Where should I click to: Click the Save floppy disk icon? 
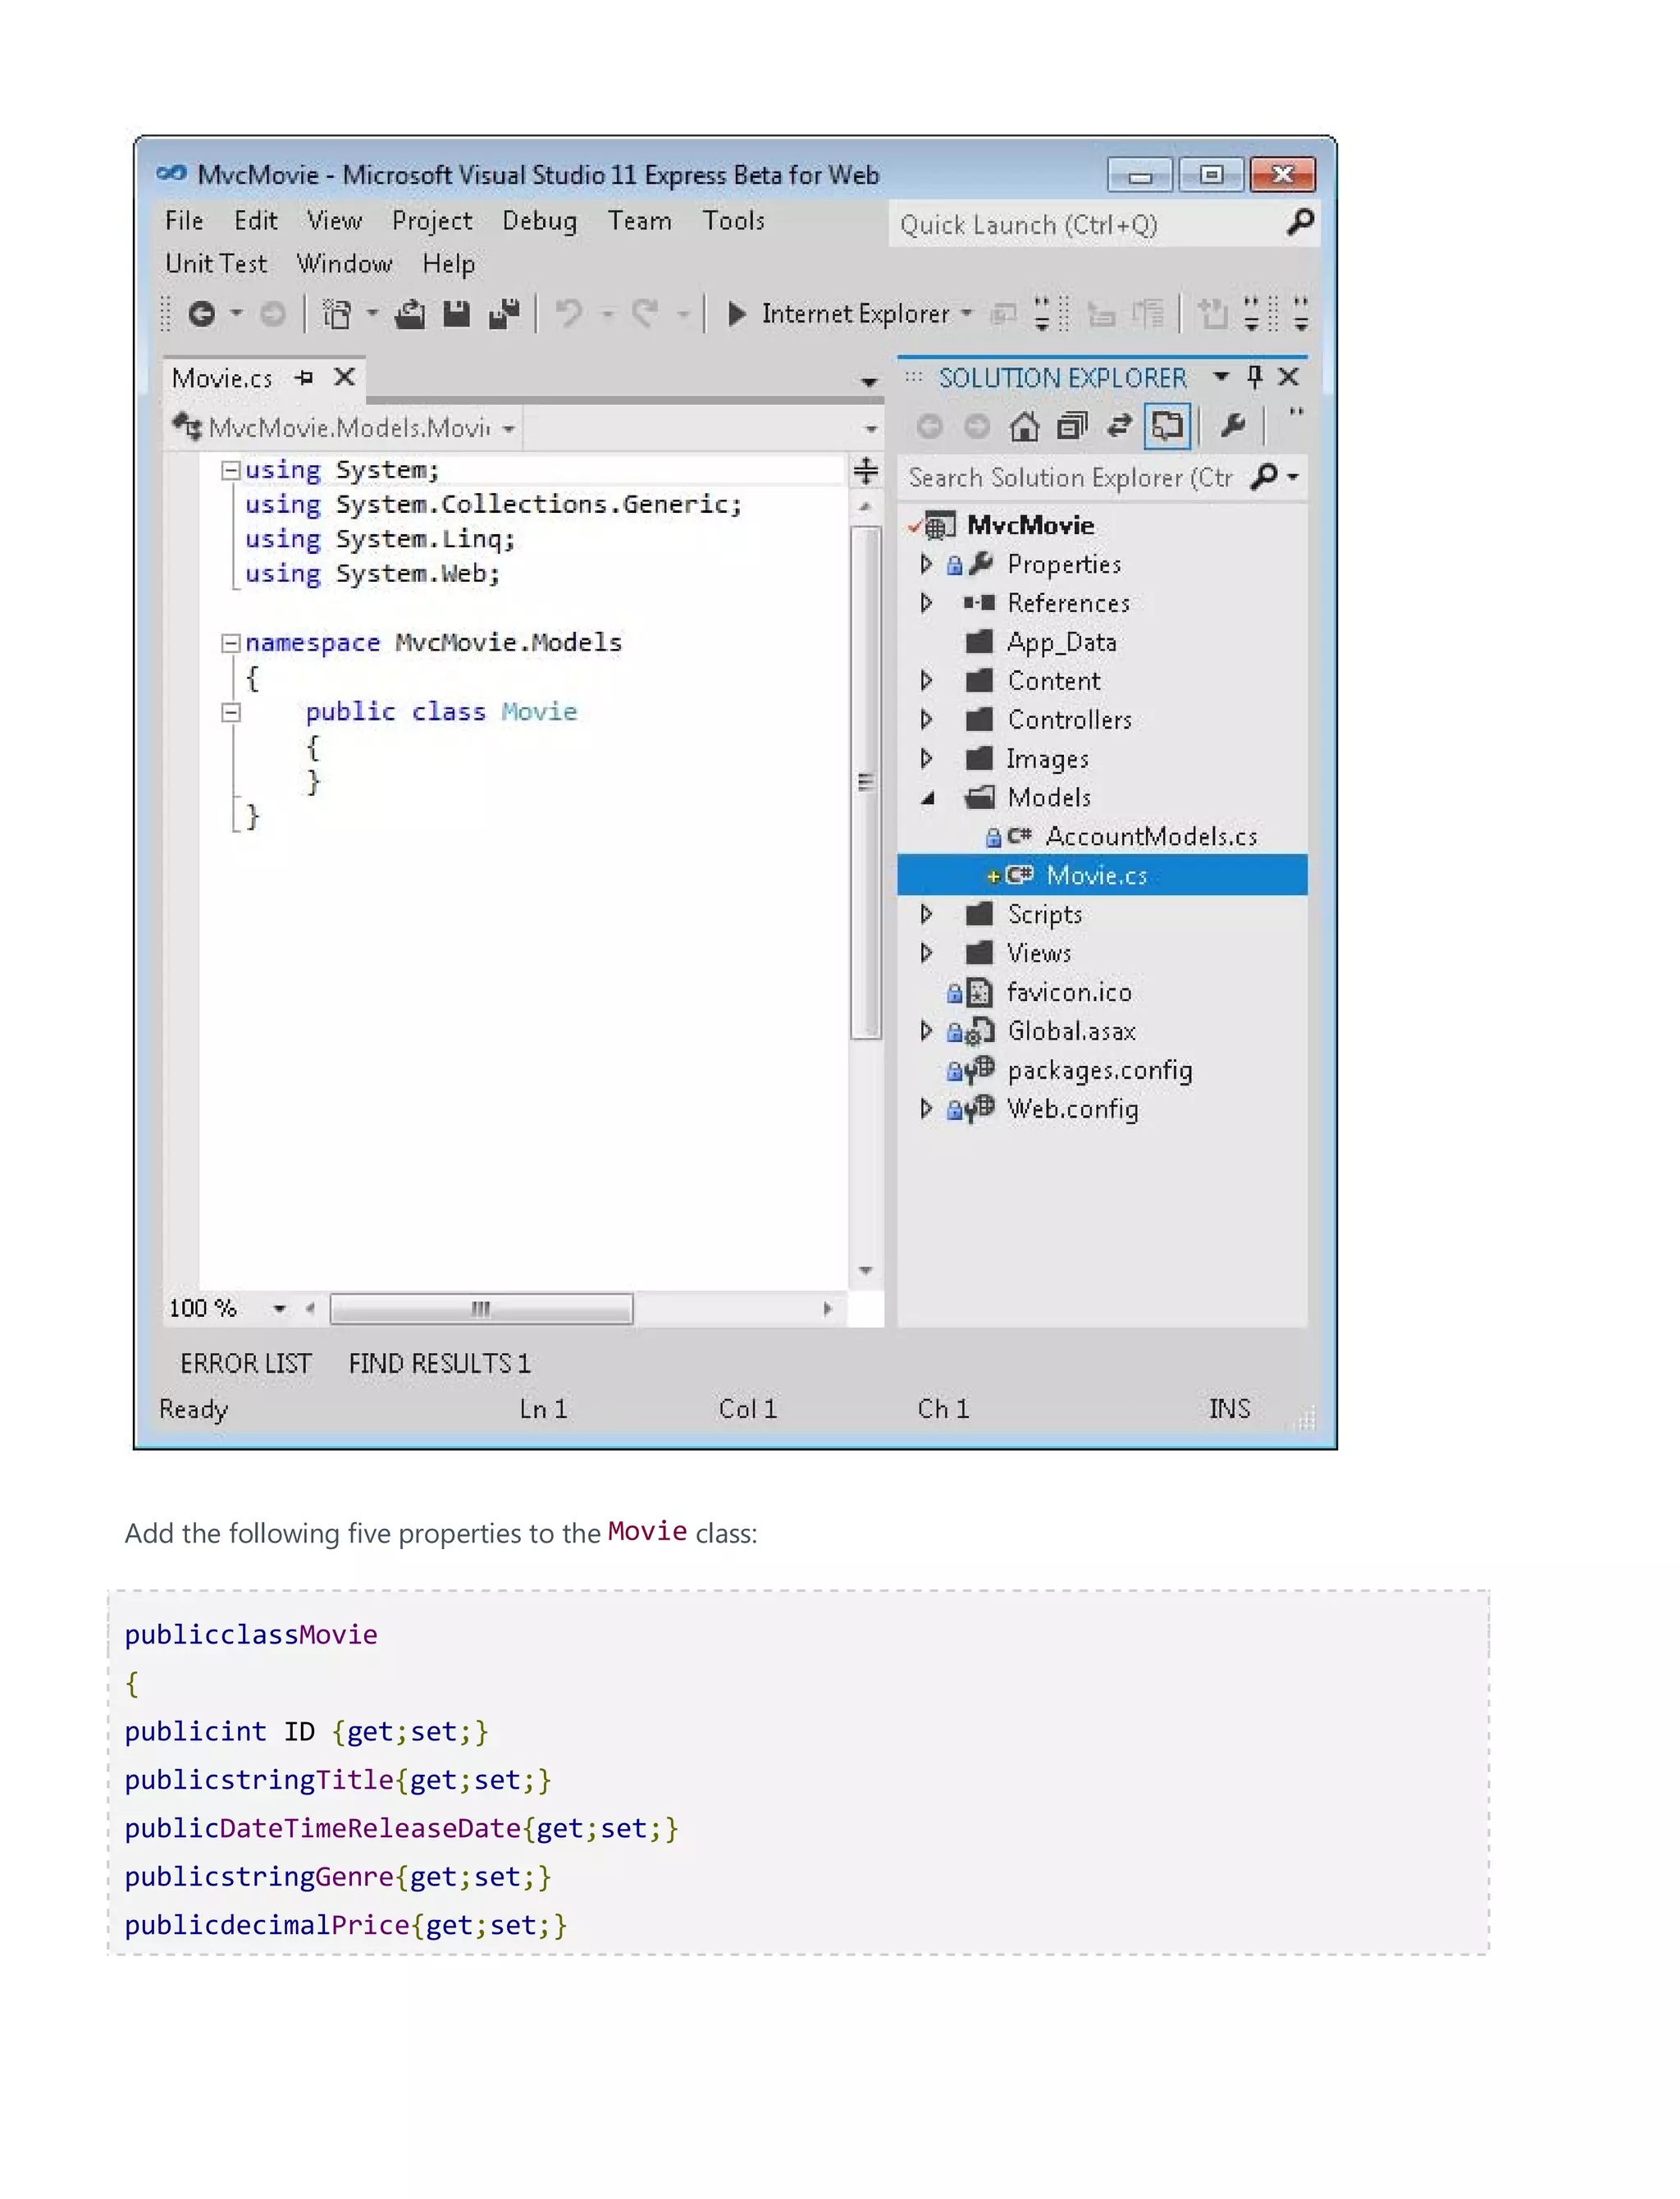457,315
